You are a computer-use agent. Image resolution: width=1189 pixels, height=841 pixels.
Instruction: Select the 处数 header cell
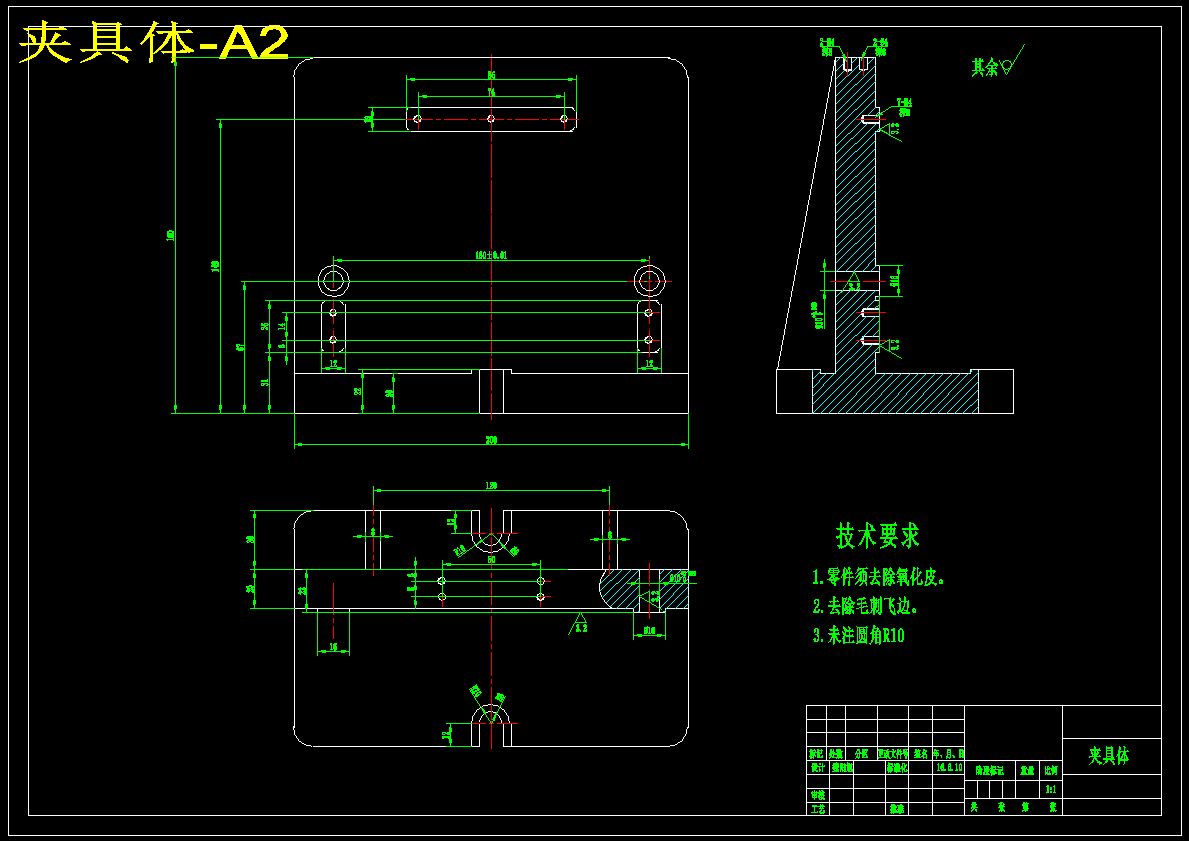click(x=836, y=754)
